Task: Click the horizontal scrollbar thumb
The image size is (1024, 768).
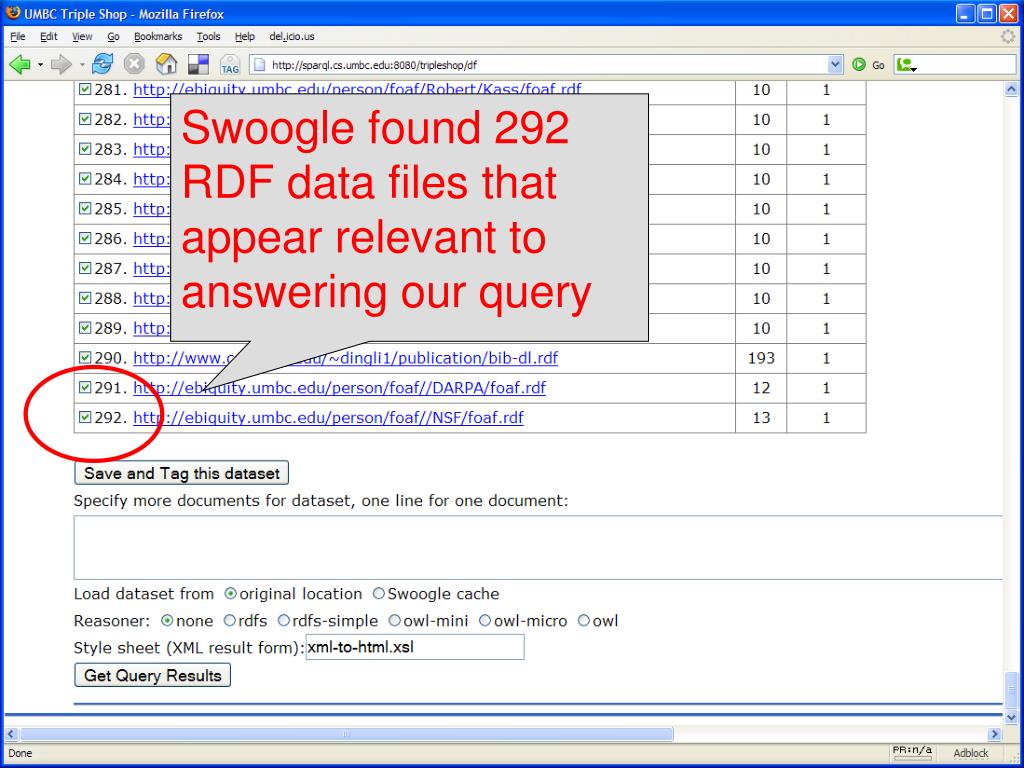Action: click(347, 734)
